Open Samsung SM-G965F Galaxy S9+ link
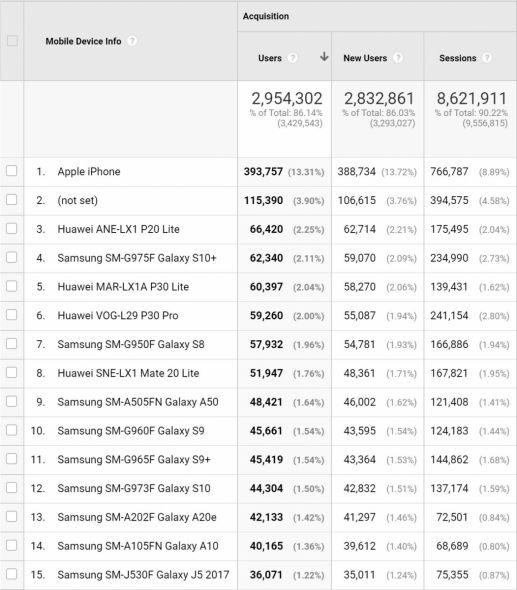517x590 pixels. click(134, 459)
